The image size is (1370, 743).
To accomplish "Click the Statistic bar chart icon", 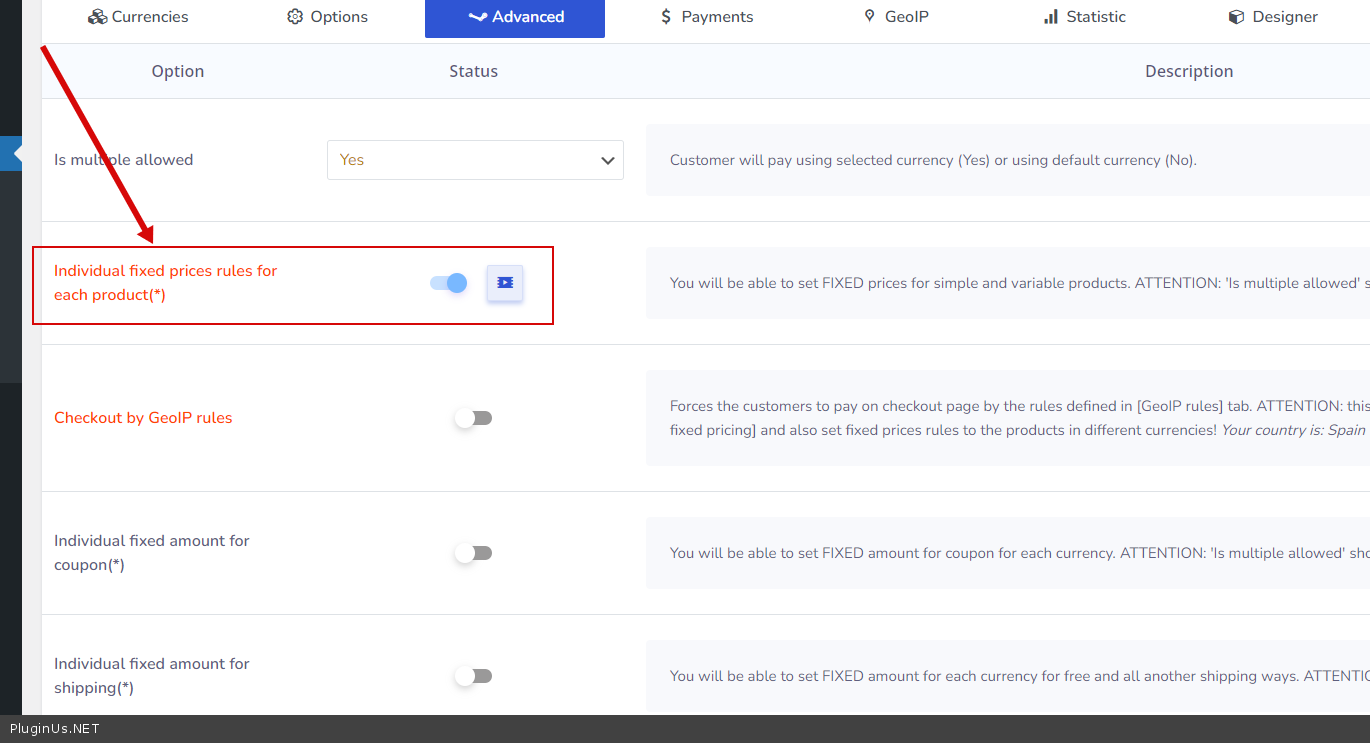I will [x=1051, y=17].
